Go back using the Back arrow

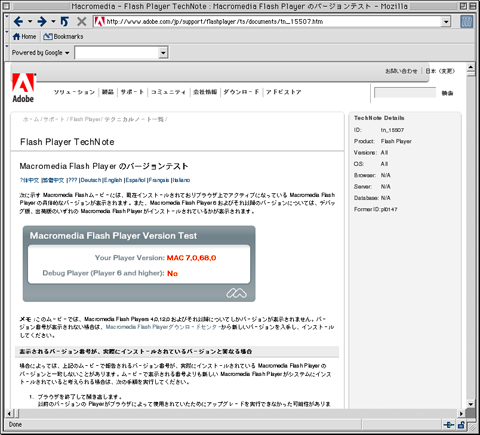18,22
